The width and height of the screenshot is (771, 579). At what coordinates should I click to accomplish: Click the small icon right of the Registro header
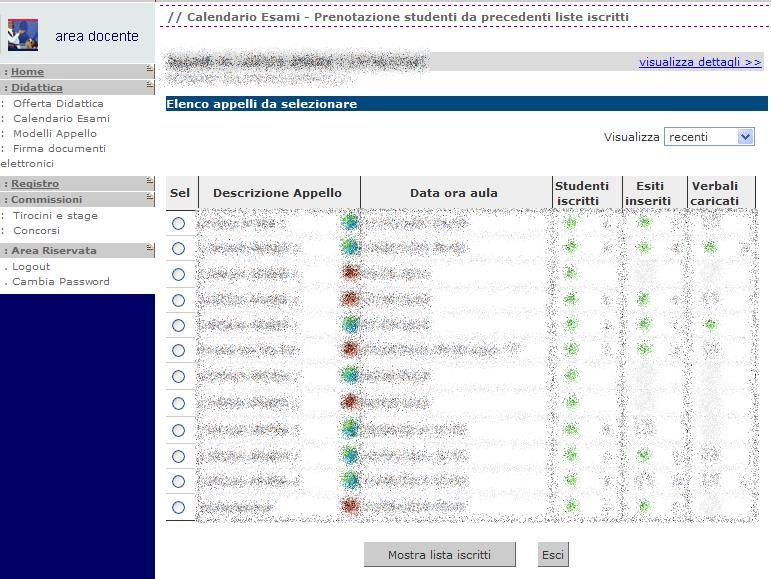pos(149,181)
